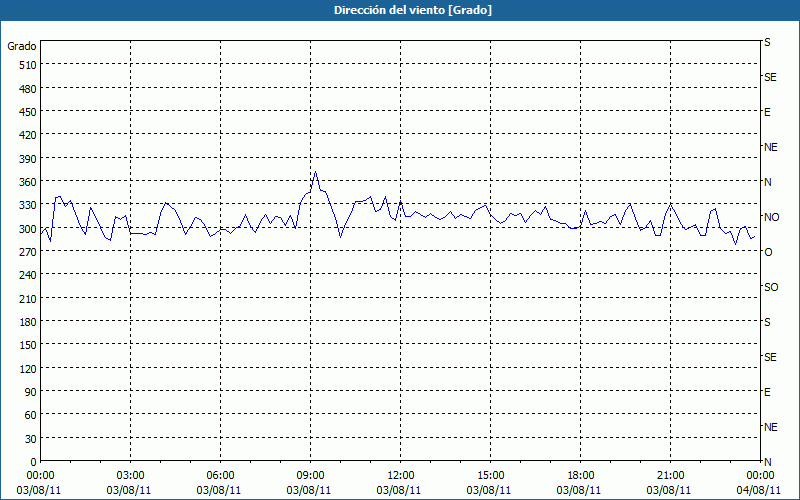
Task: Select the 90 y-axis label
Action: (x=31, y=392)
